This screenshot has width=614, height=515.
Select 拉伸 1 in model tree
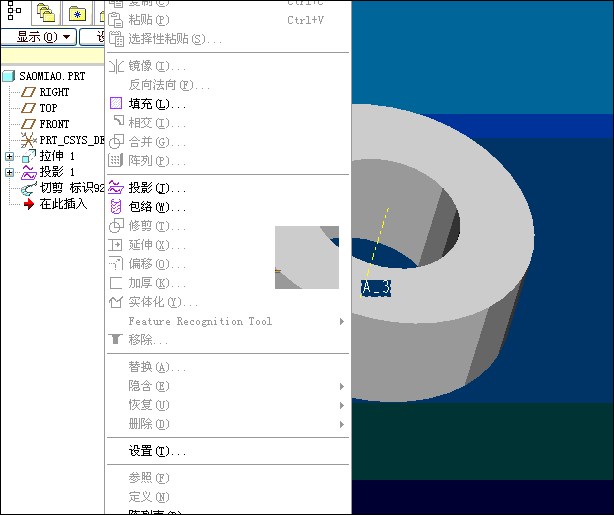pos(57,156)
